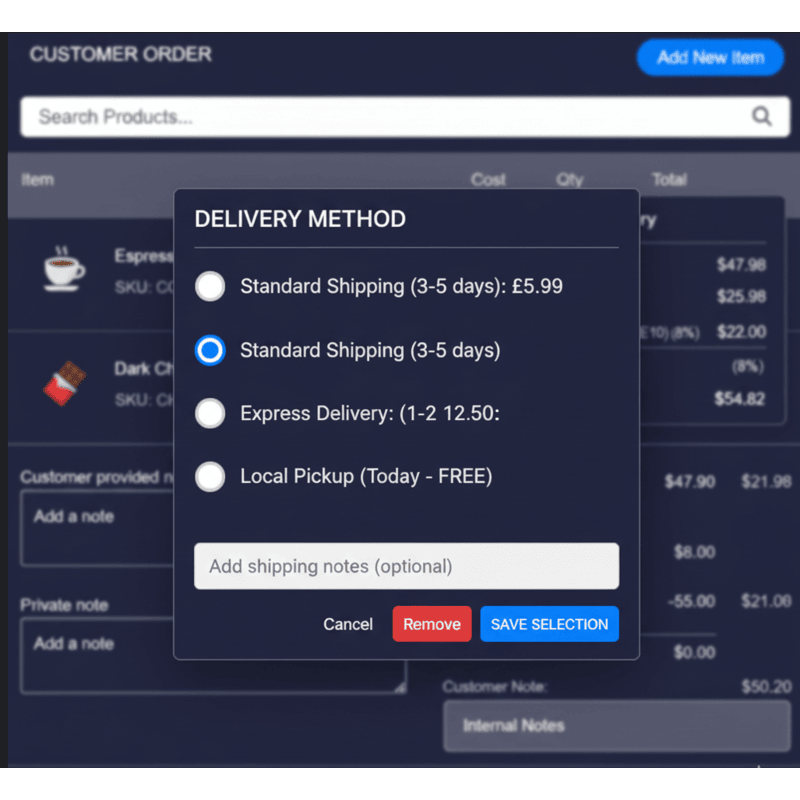
Task: Click the Local Pickup option label text
Action: coord(366,477)
